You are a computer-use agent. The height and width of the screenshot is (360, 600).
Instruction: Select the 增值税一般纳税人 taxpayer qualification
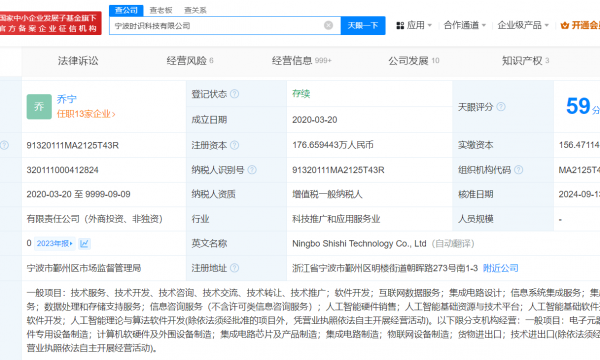point(327,194)
